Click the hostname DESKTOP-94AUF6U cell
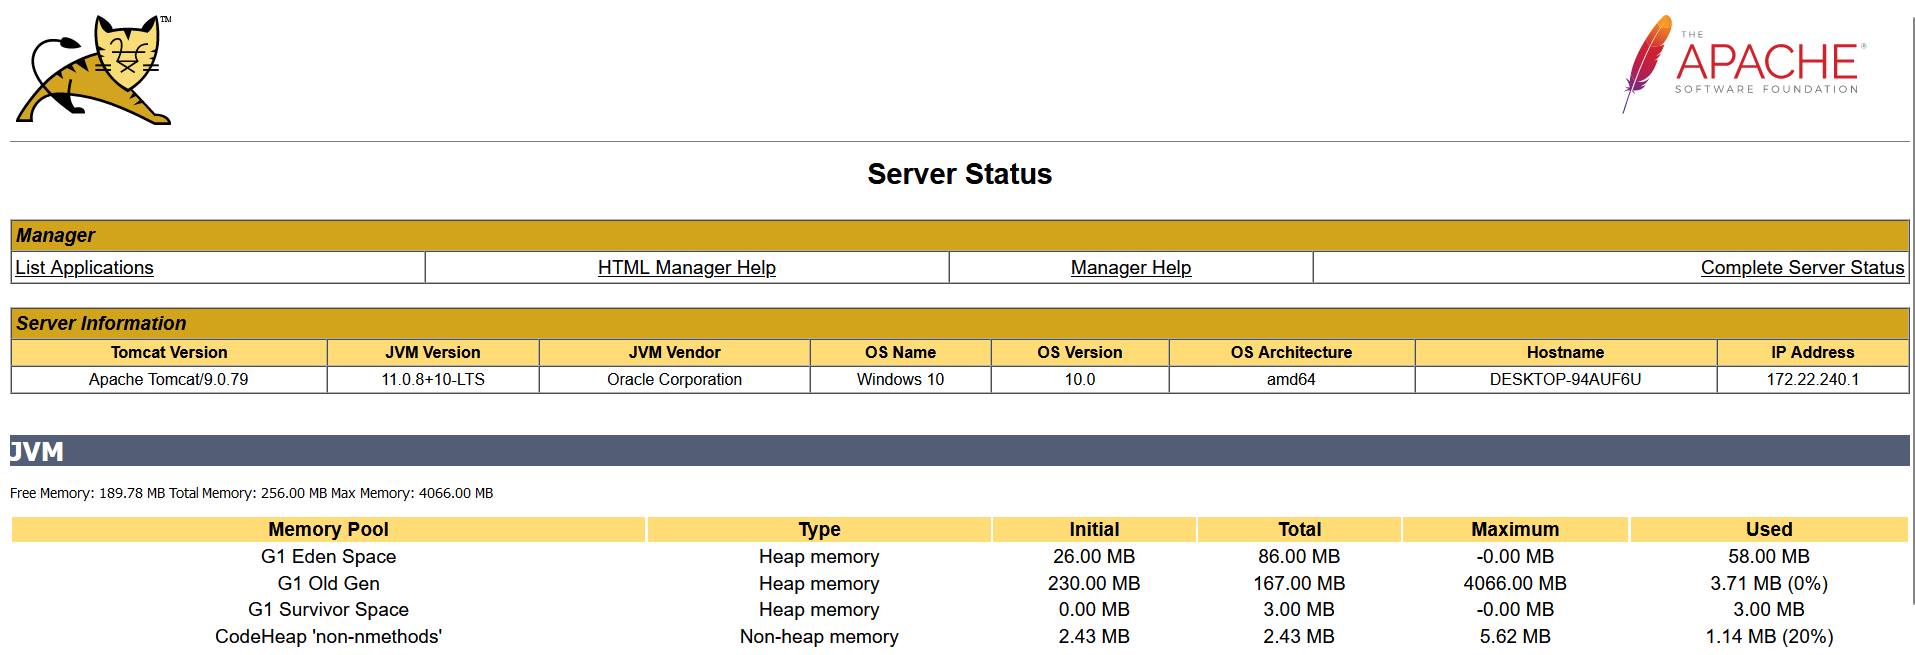 tap(1565, 380)
